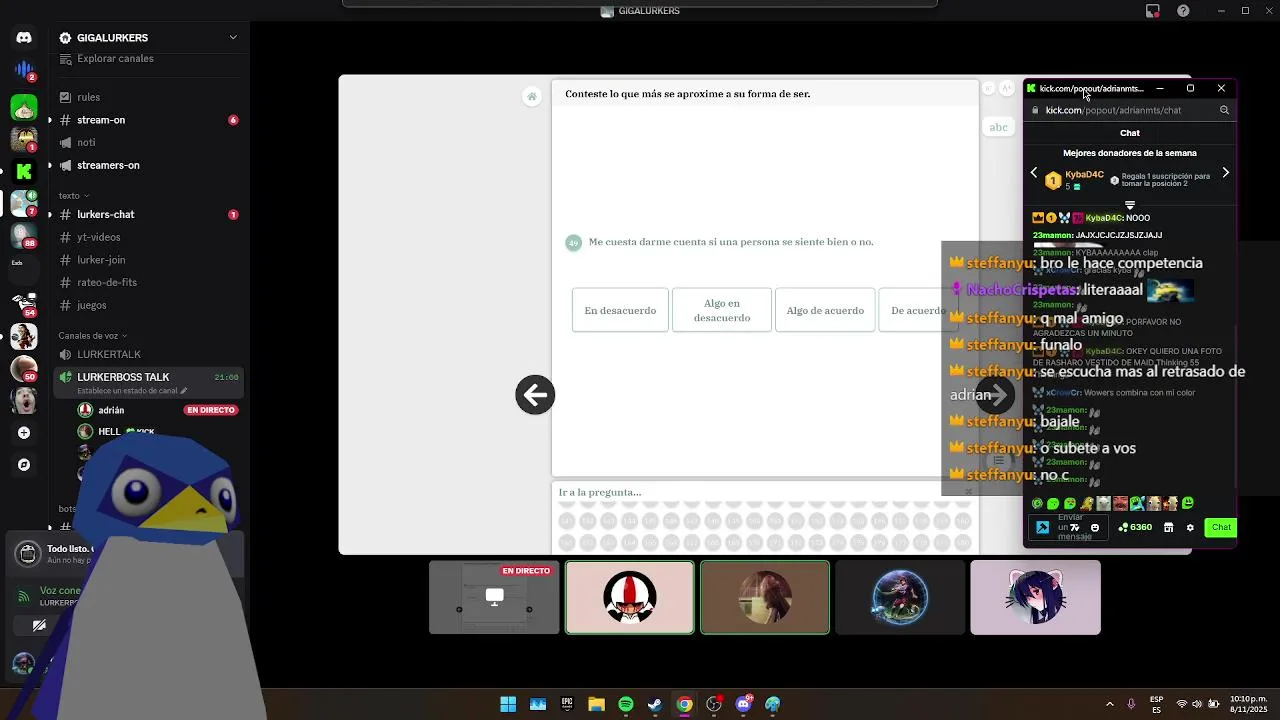
Task: Show hidden system tray icons
Action: tap(1109, 704)
